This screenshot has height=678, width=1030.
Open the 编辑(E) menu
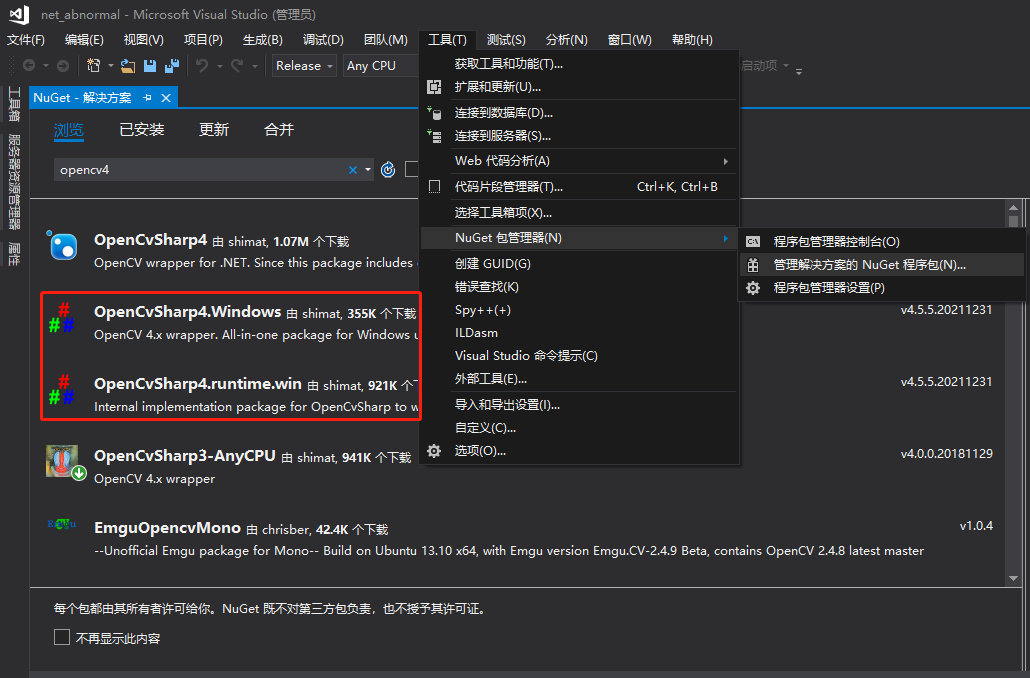84,40
